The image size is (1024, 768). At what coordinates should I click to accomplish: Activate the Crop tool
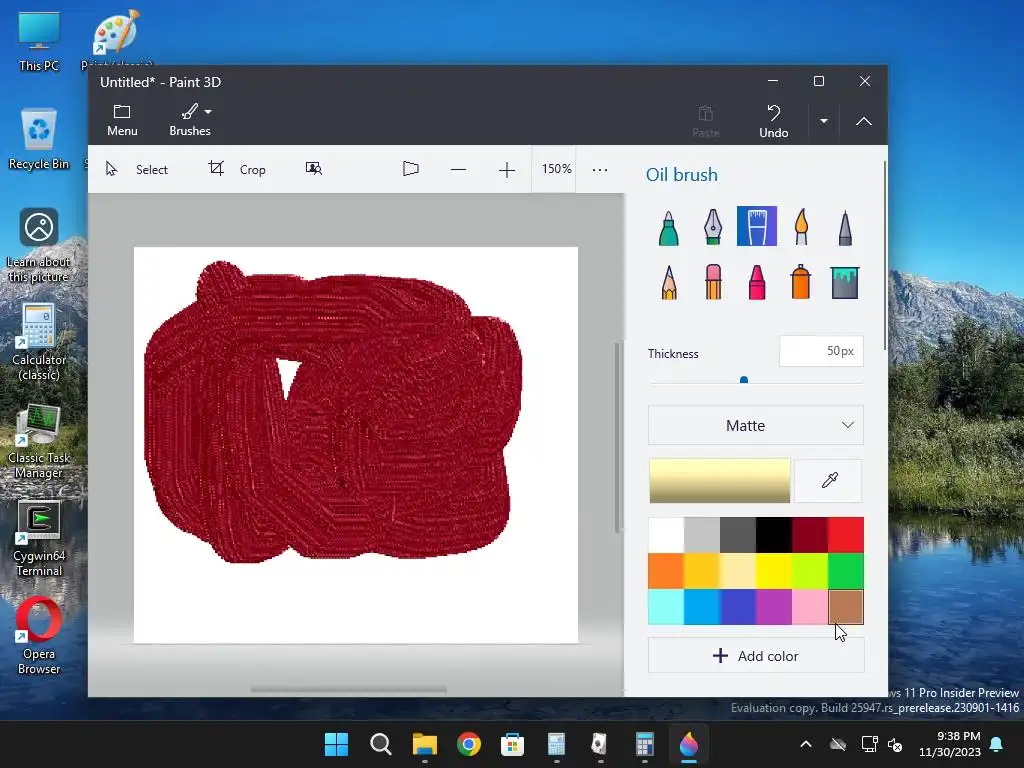point(237,169)
